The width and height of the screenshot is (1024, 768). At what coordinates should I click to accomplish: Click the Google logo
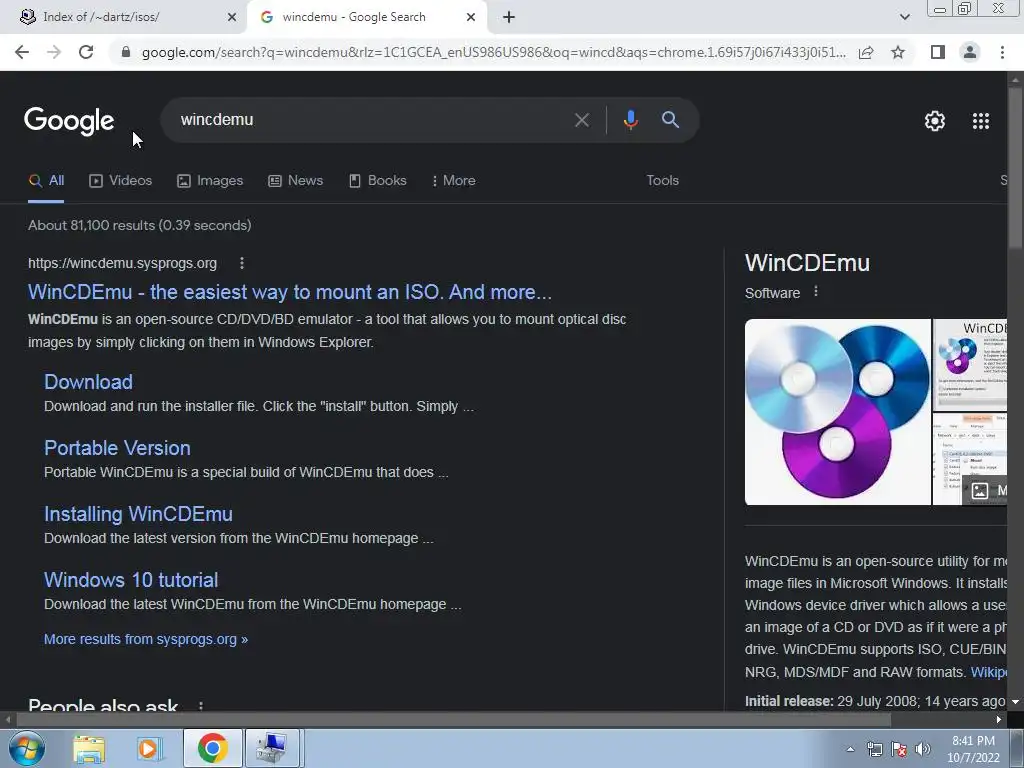69,121
